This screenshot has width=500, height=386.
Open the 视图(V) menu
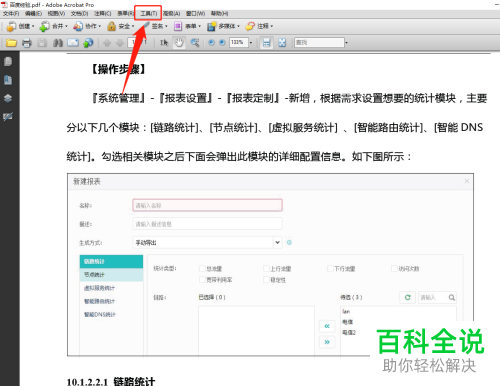tap(56, 14)
